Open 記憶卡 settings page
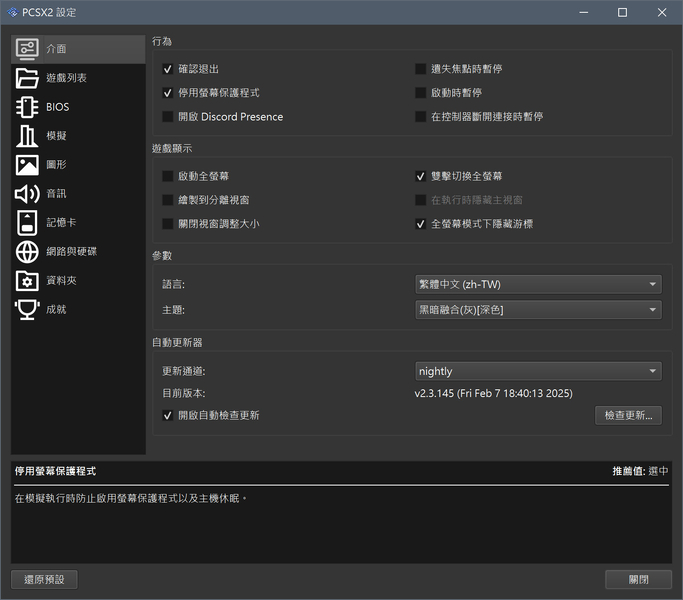Image resolution: width=683 pixels, height=600 pixels. click(x=78, y=223)
